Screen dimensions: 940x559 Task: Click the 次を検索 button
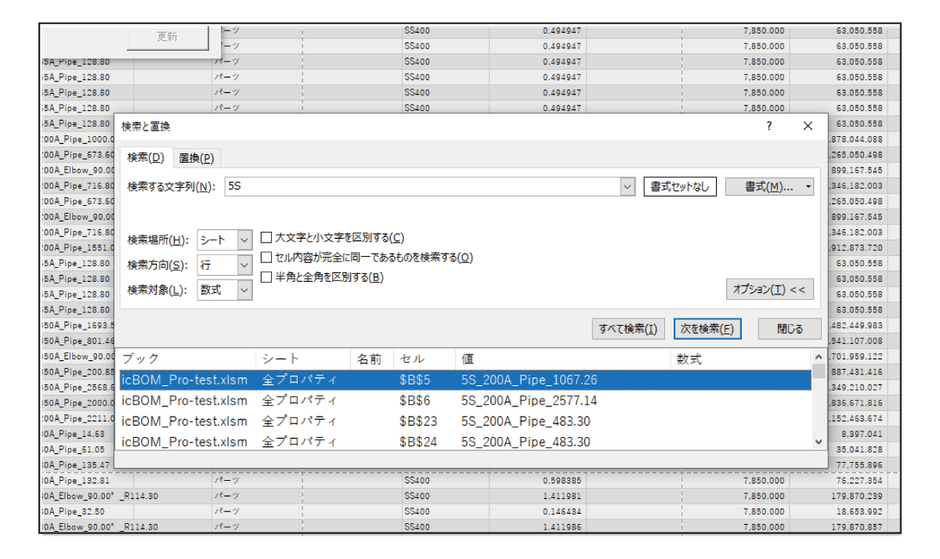[707, 329]
